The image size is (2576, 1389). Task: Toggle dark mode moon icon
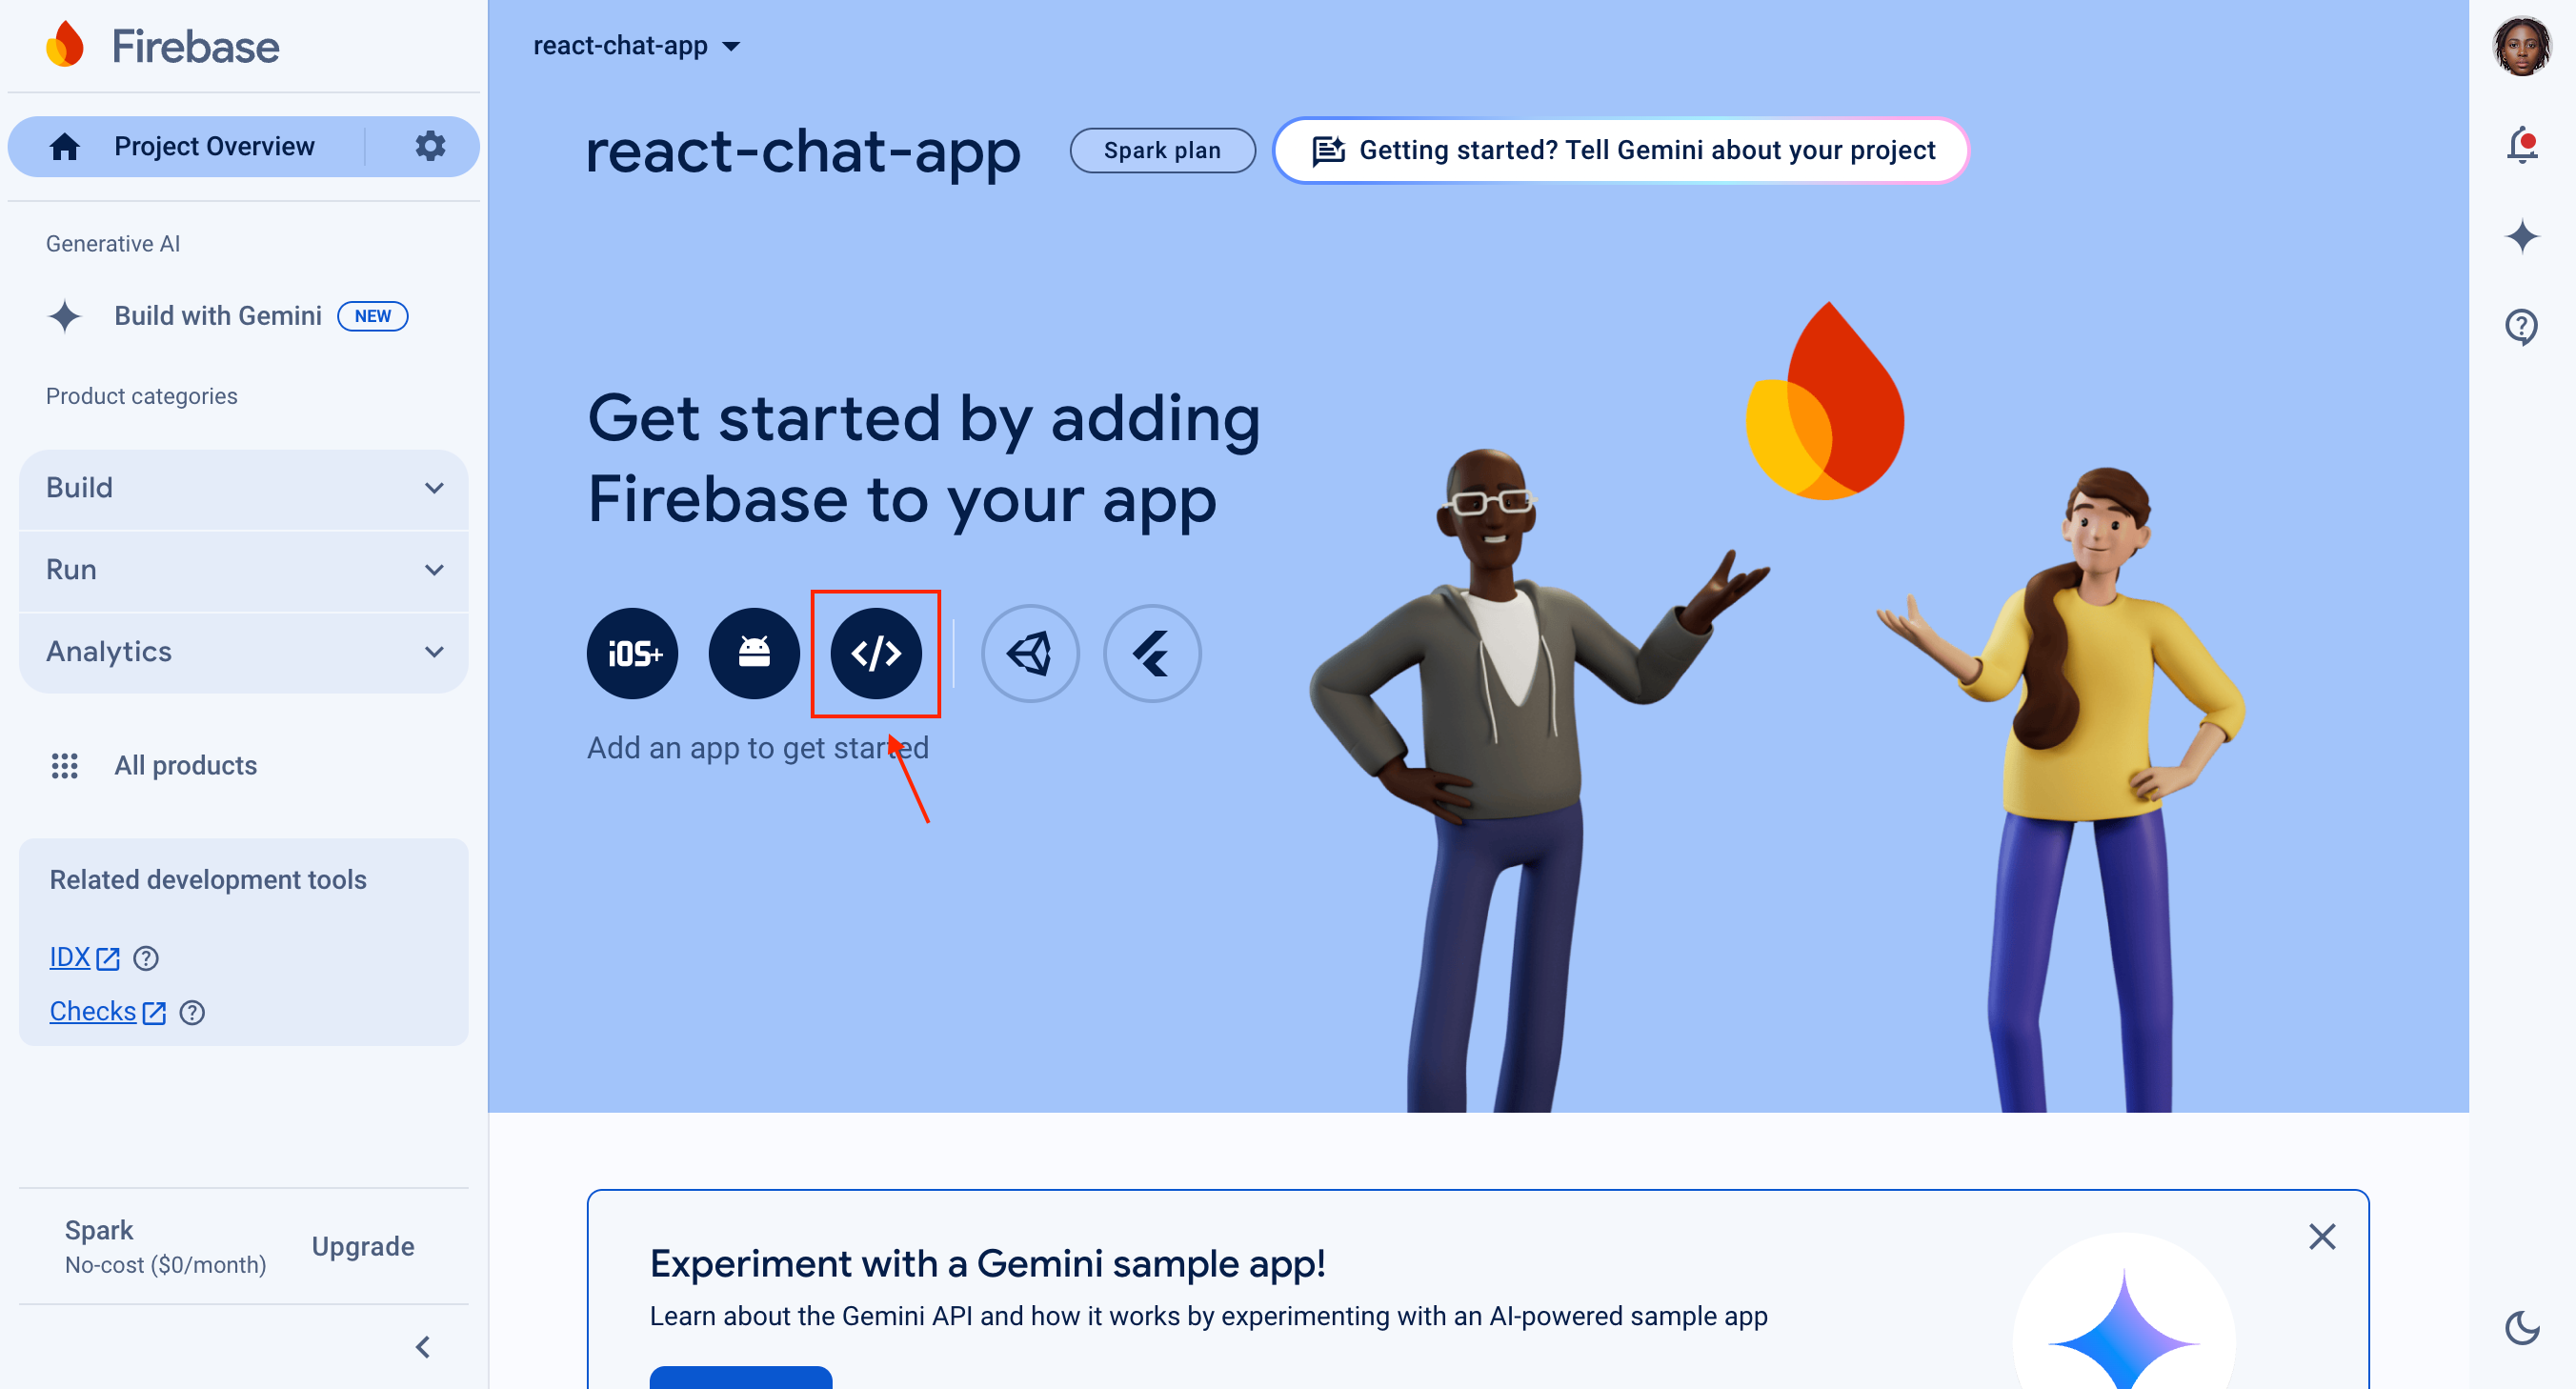(x=2522, y=1328)
